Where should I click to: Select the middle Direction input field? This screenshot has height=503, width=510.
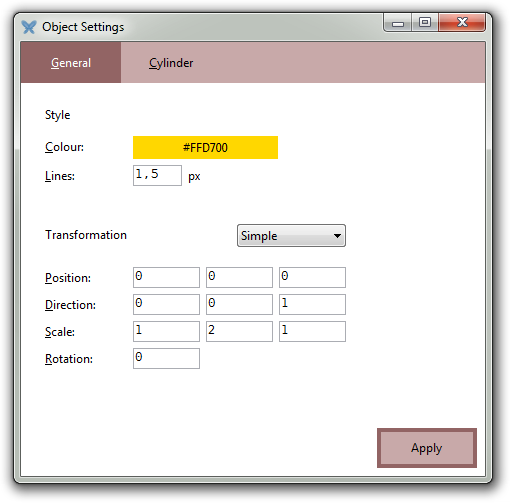click(x=239, y=304)
